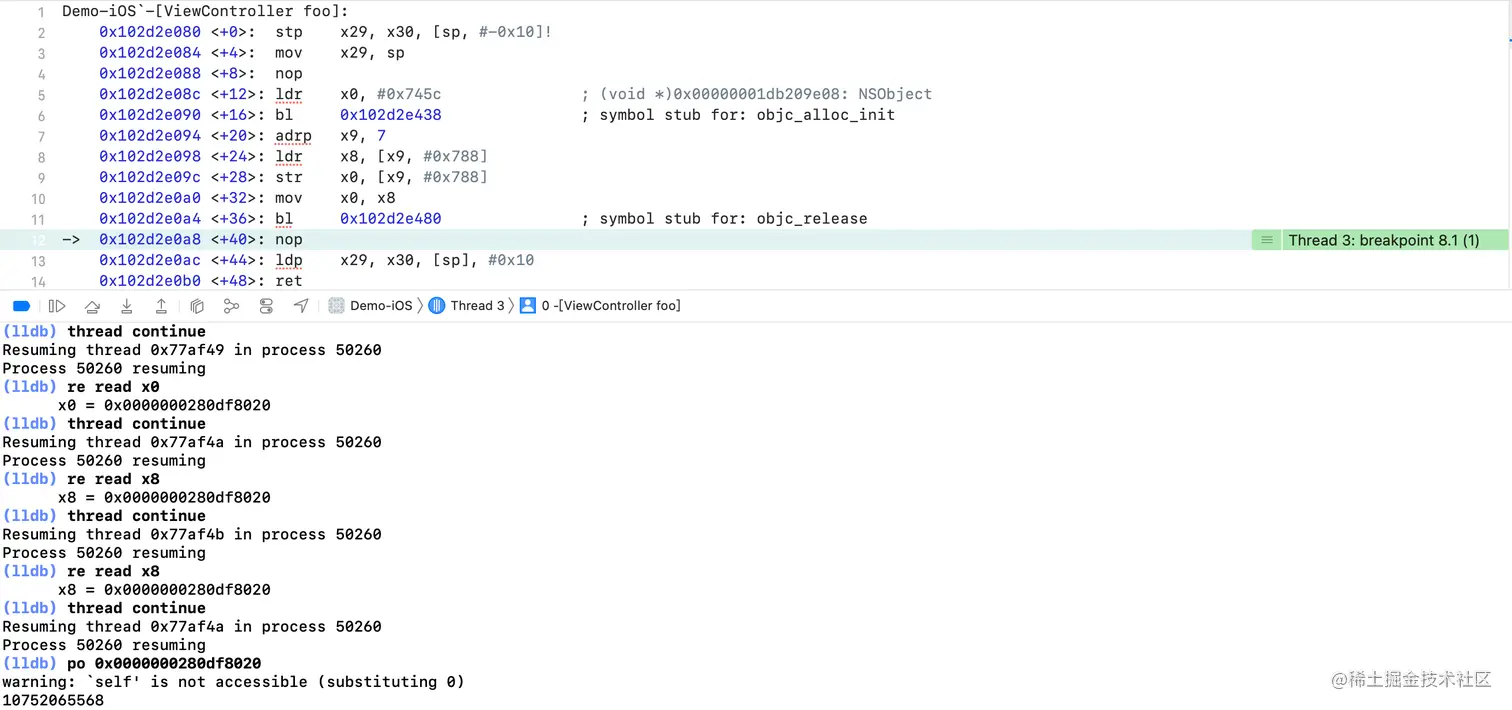The width and height of the screenshot is (1512, 710).
Task: Click console output 'x0 = 0x0000000280df8020'
Action: [164, 406]
